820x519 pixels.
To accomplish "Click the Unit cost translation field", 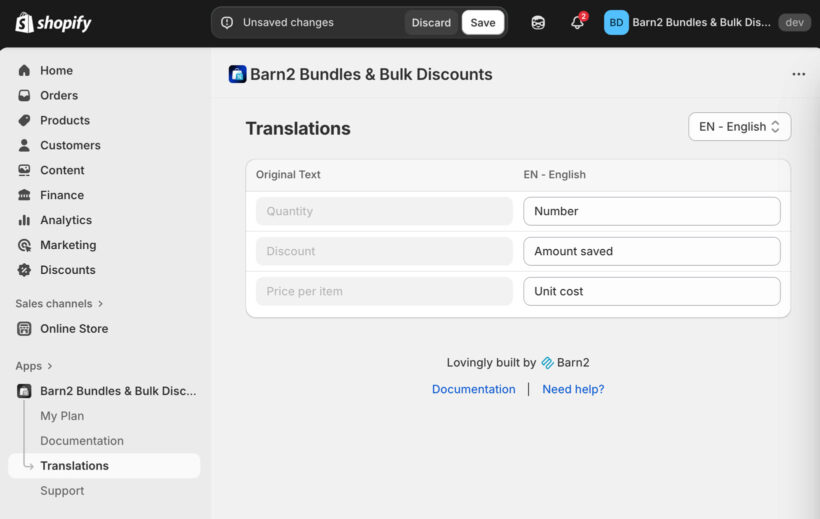I will [x=652, y=291].
